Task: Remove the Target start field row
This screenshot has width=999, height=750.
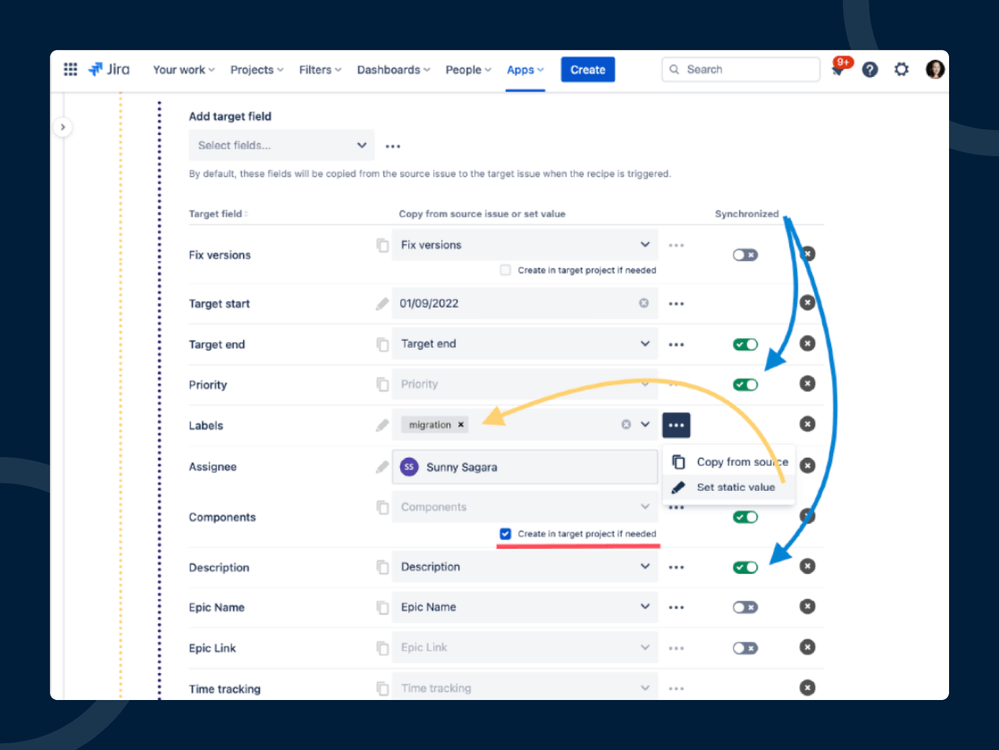Action: click(807, 303)
